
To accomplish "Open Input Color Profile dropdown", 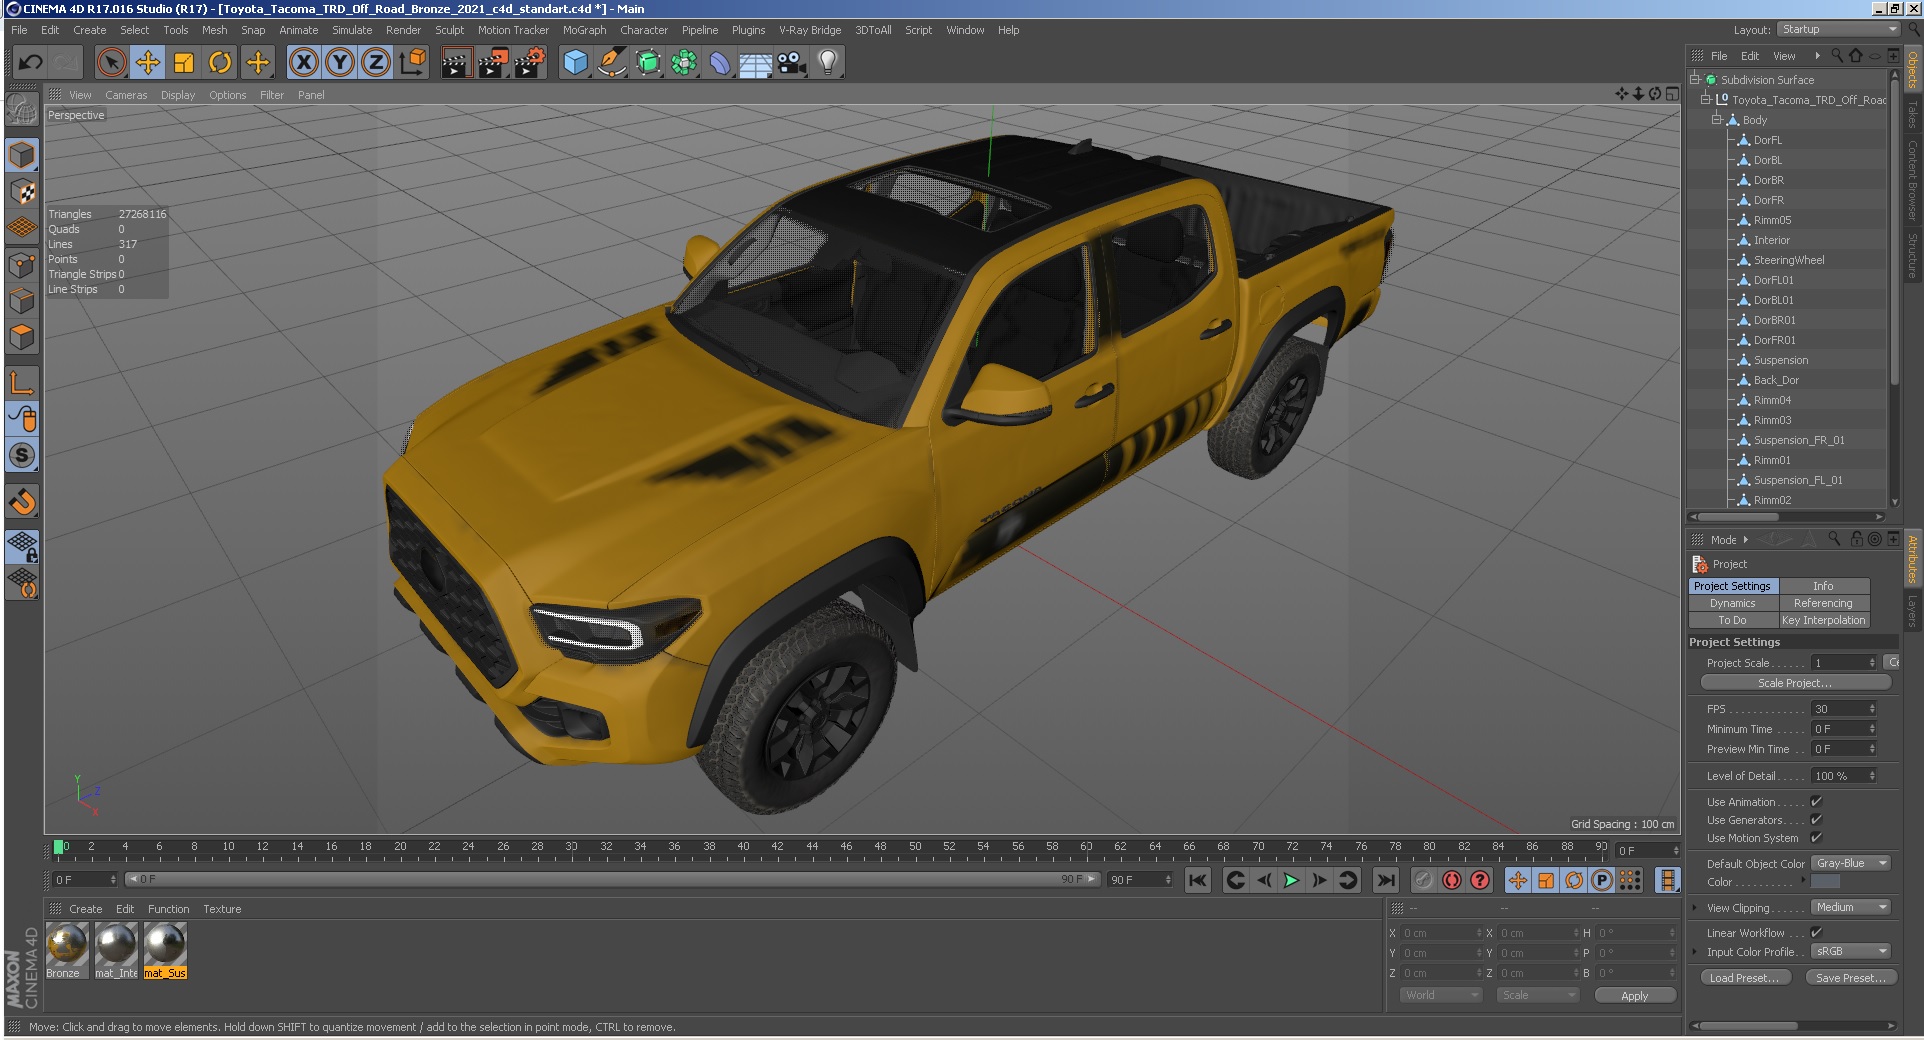I will 1851,951.
